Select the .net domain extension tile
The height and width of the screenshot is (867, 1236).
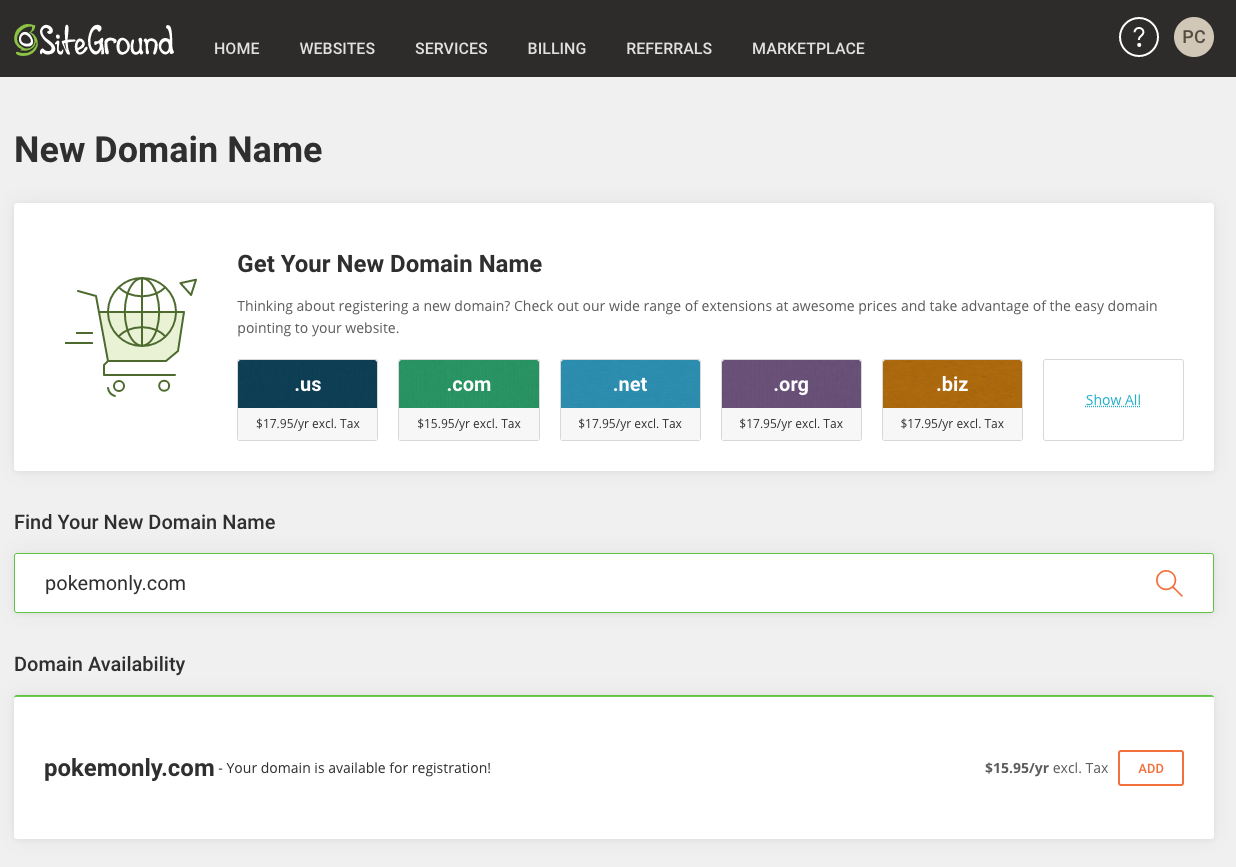click(630, 400)
